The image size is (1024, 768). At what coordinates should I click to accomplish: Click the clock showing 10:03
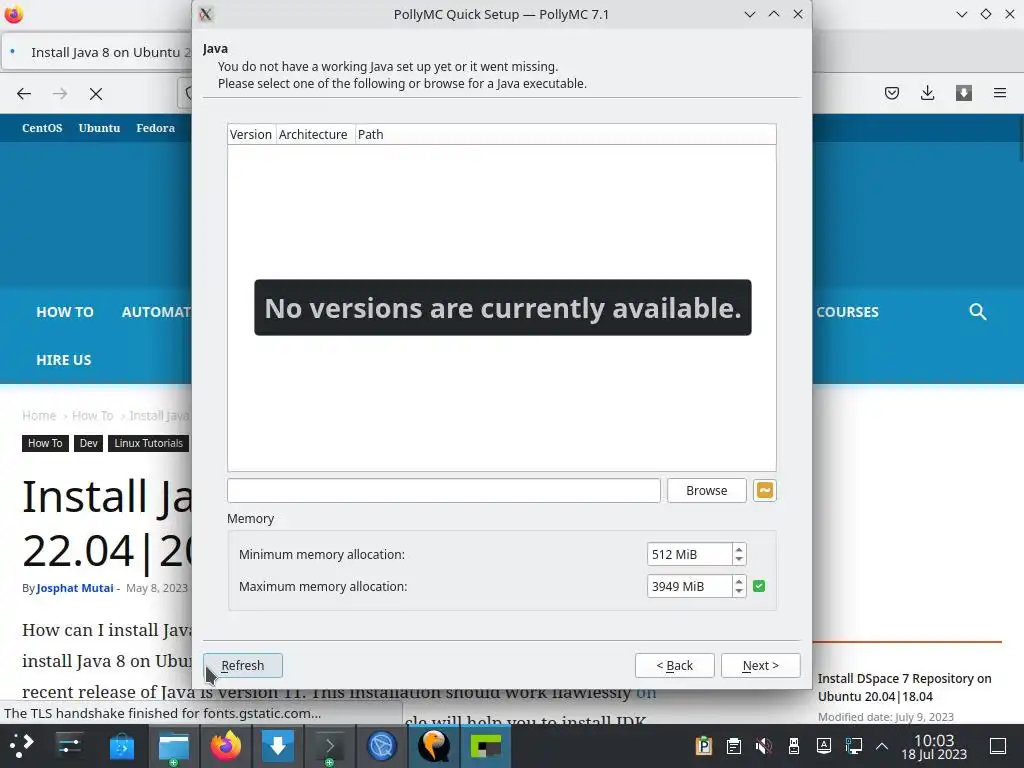tap(934, 746)
